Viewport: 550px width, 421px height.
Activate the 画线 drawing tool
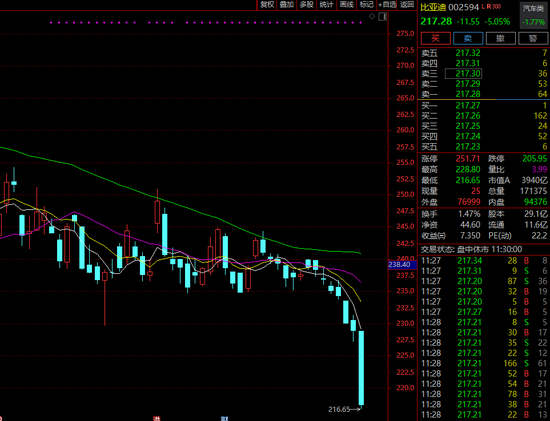347,5
